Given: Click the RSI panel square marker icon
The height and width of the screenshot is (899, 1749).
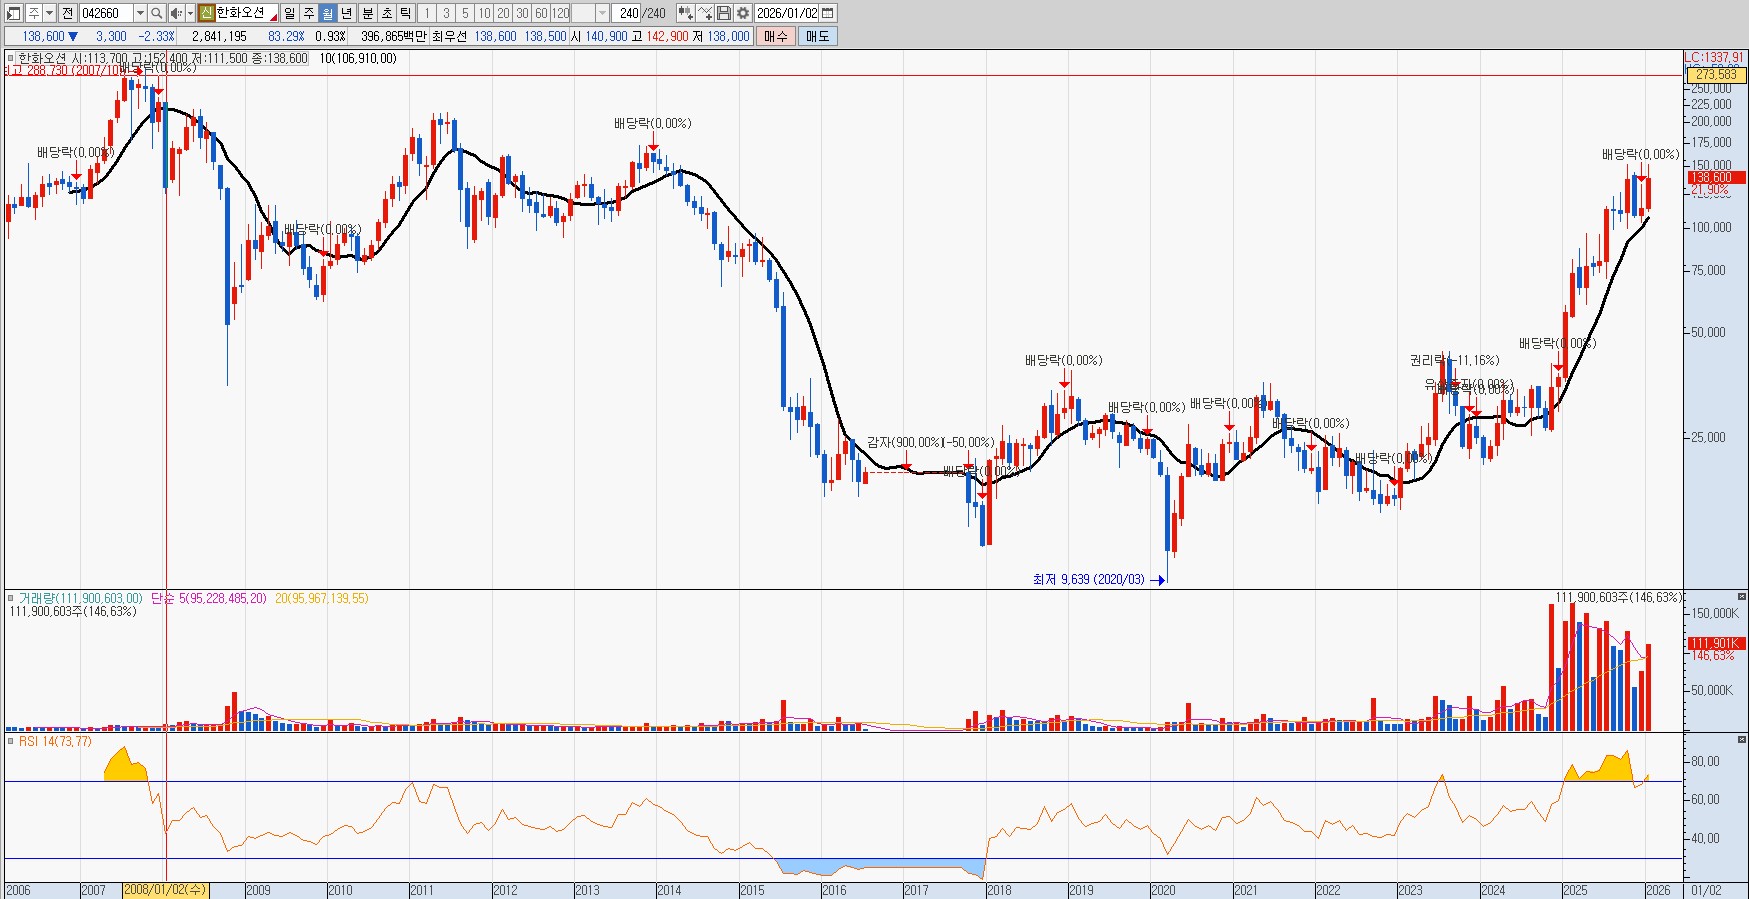Looking at the screenshot, I should tap(11, 741).
